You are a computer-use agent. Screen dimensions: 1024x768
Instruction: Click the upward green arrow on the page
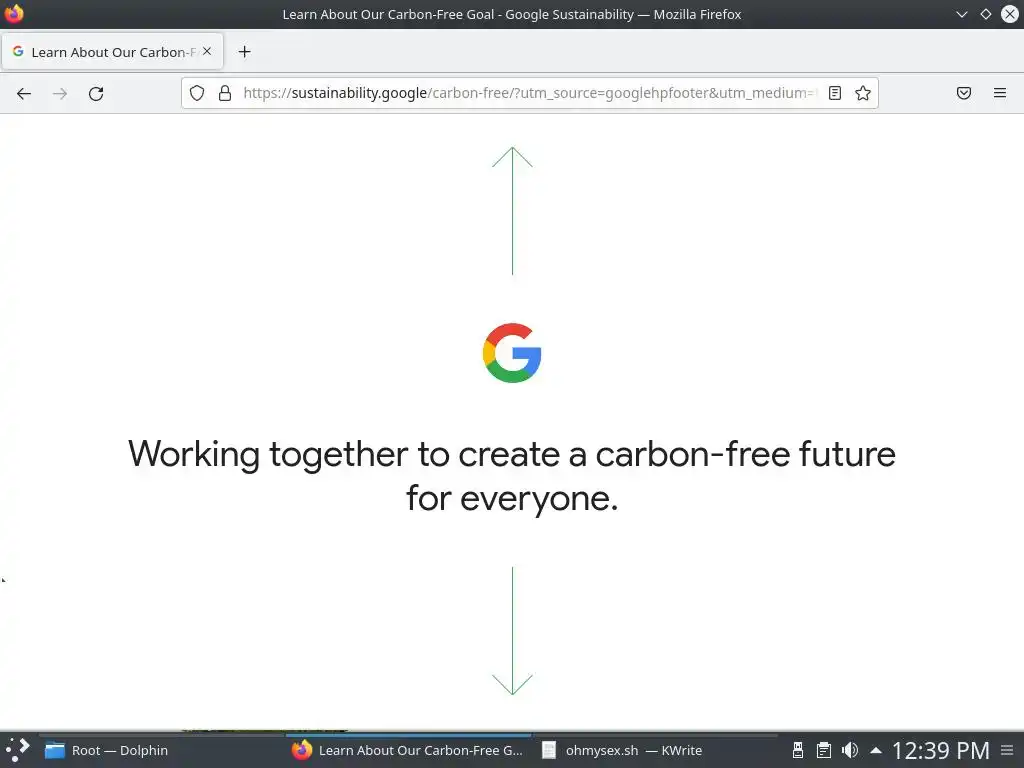pyautogui.click(x=512, y=210)
